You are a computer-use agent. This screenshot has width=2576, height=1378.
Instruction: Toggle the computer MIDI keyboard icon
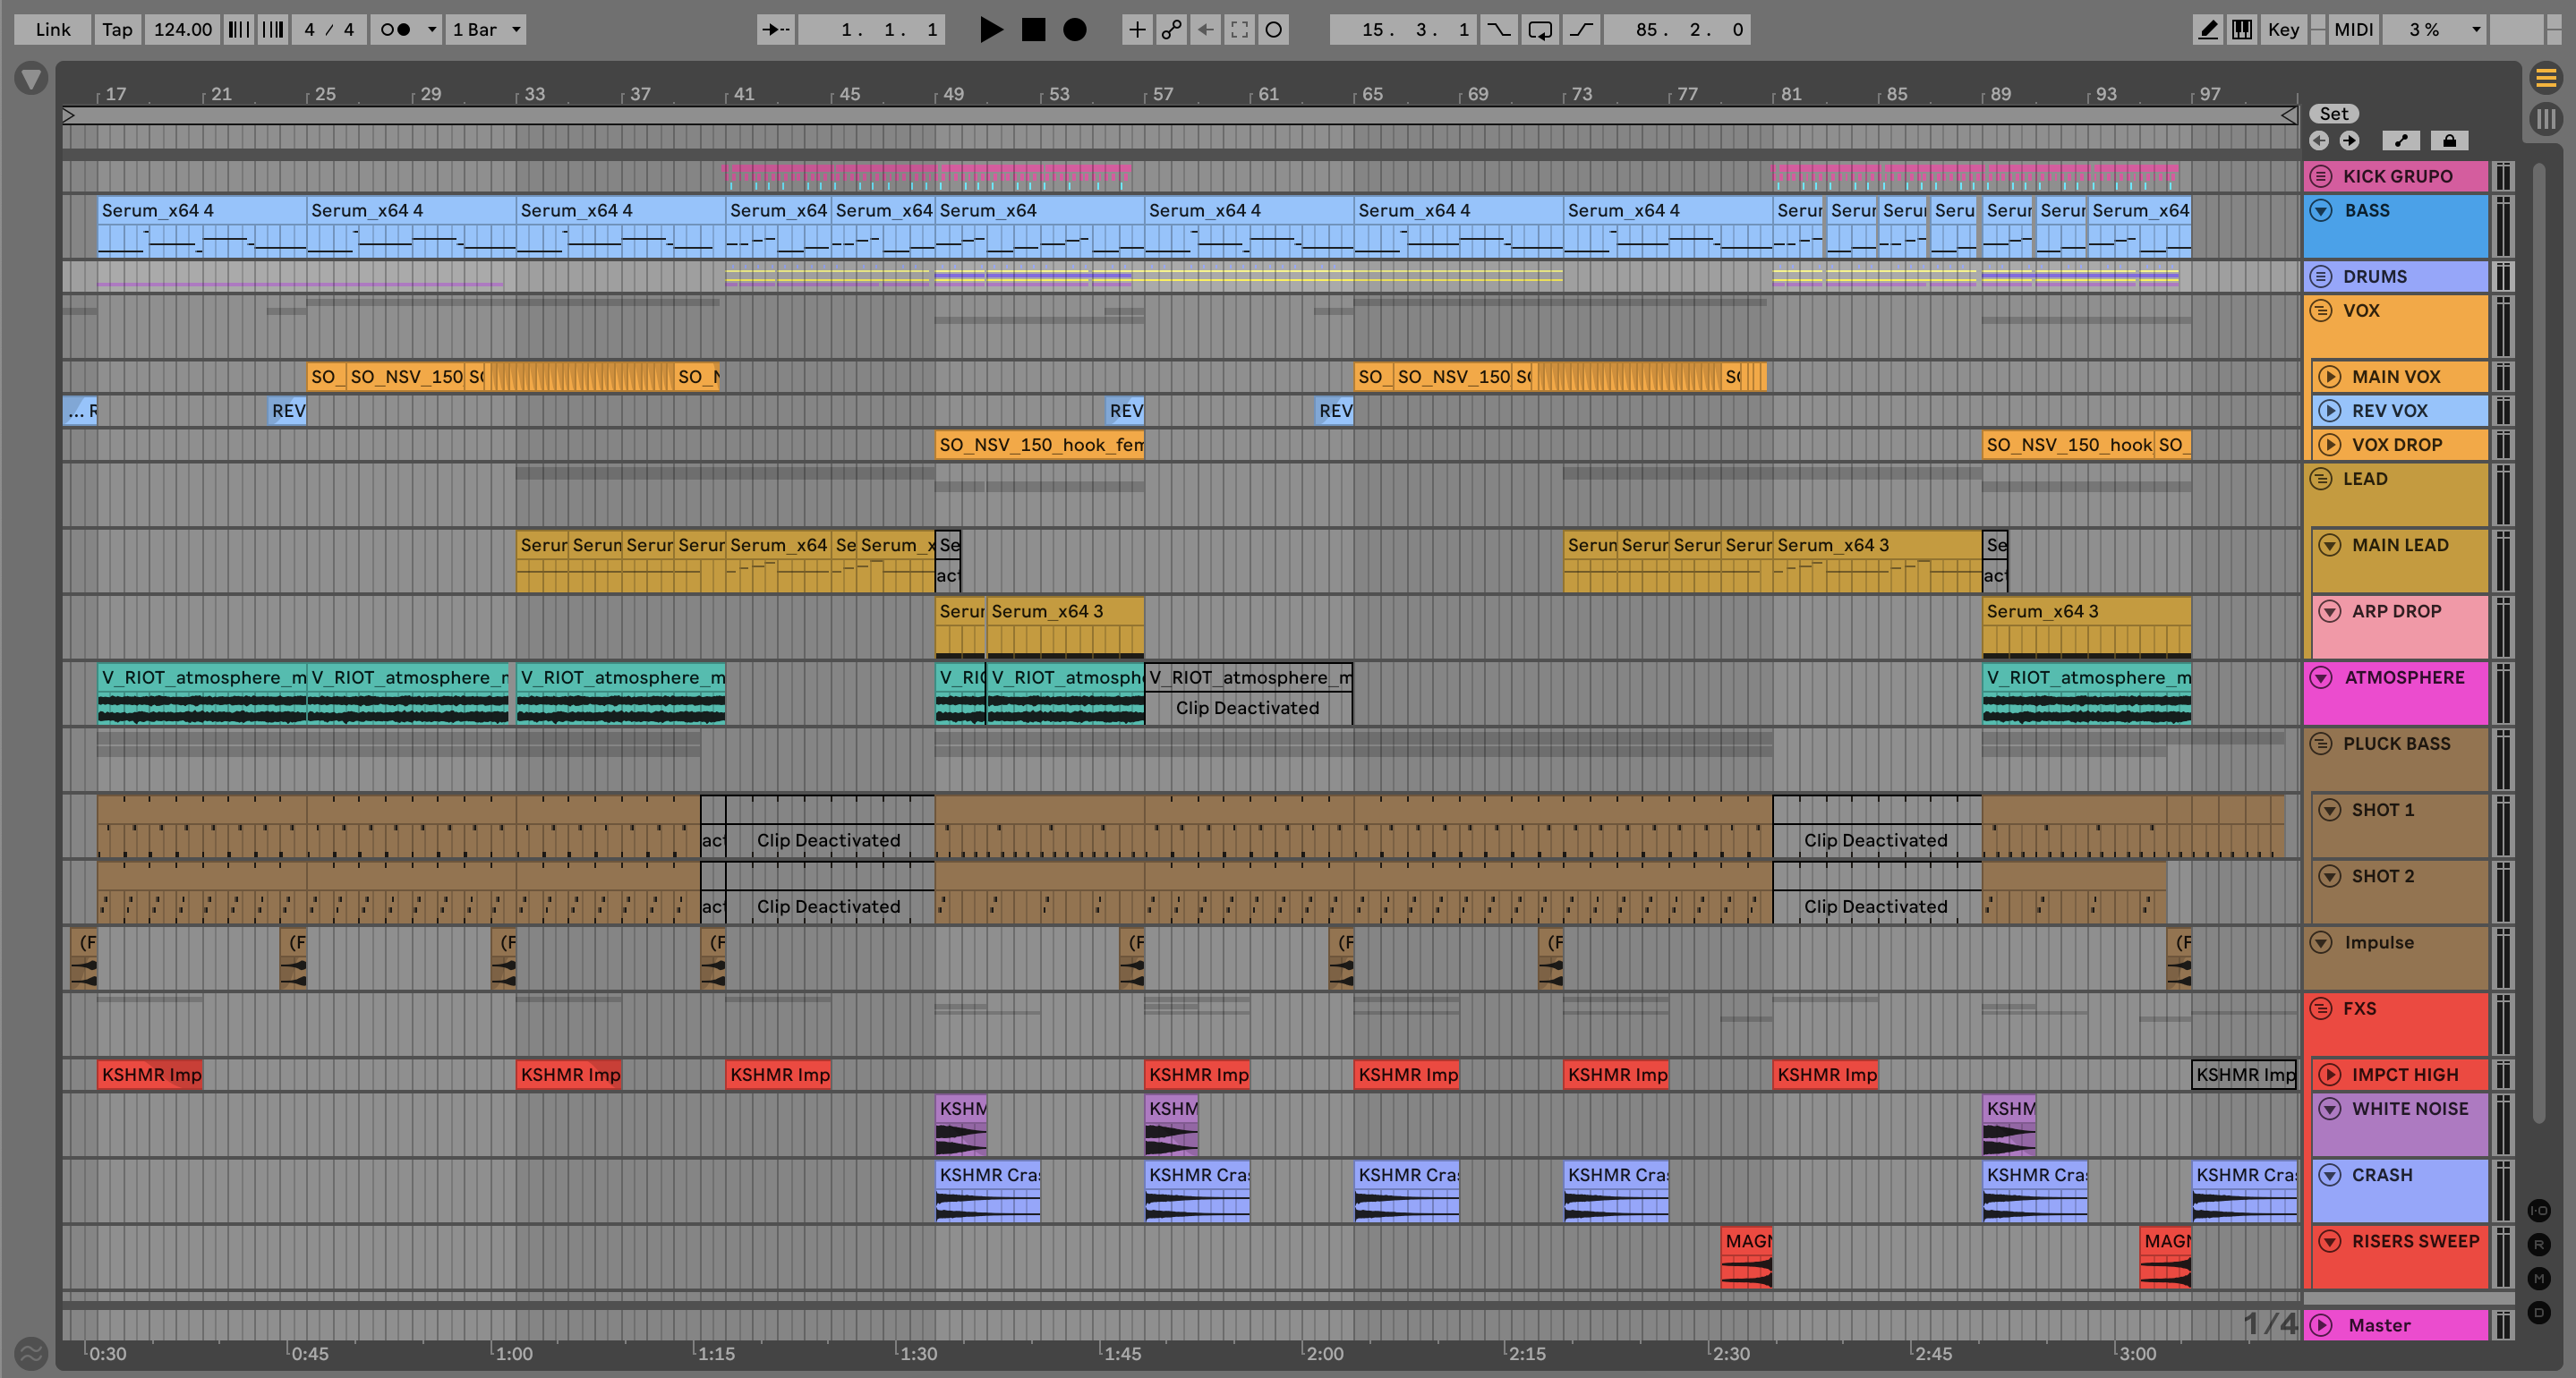2242,29
